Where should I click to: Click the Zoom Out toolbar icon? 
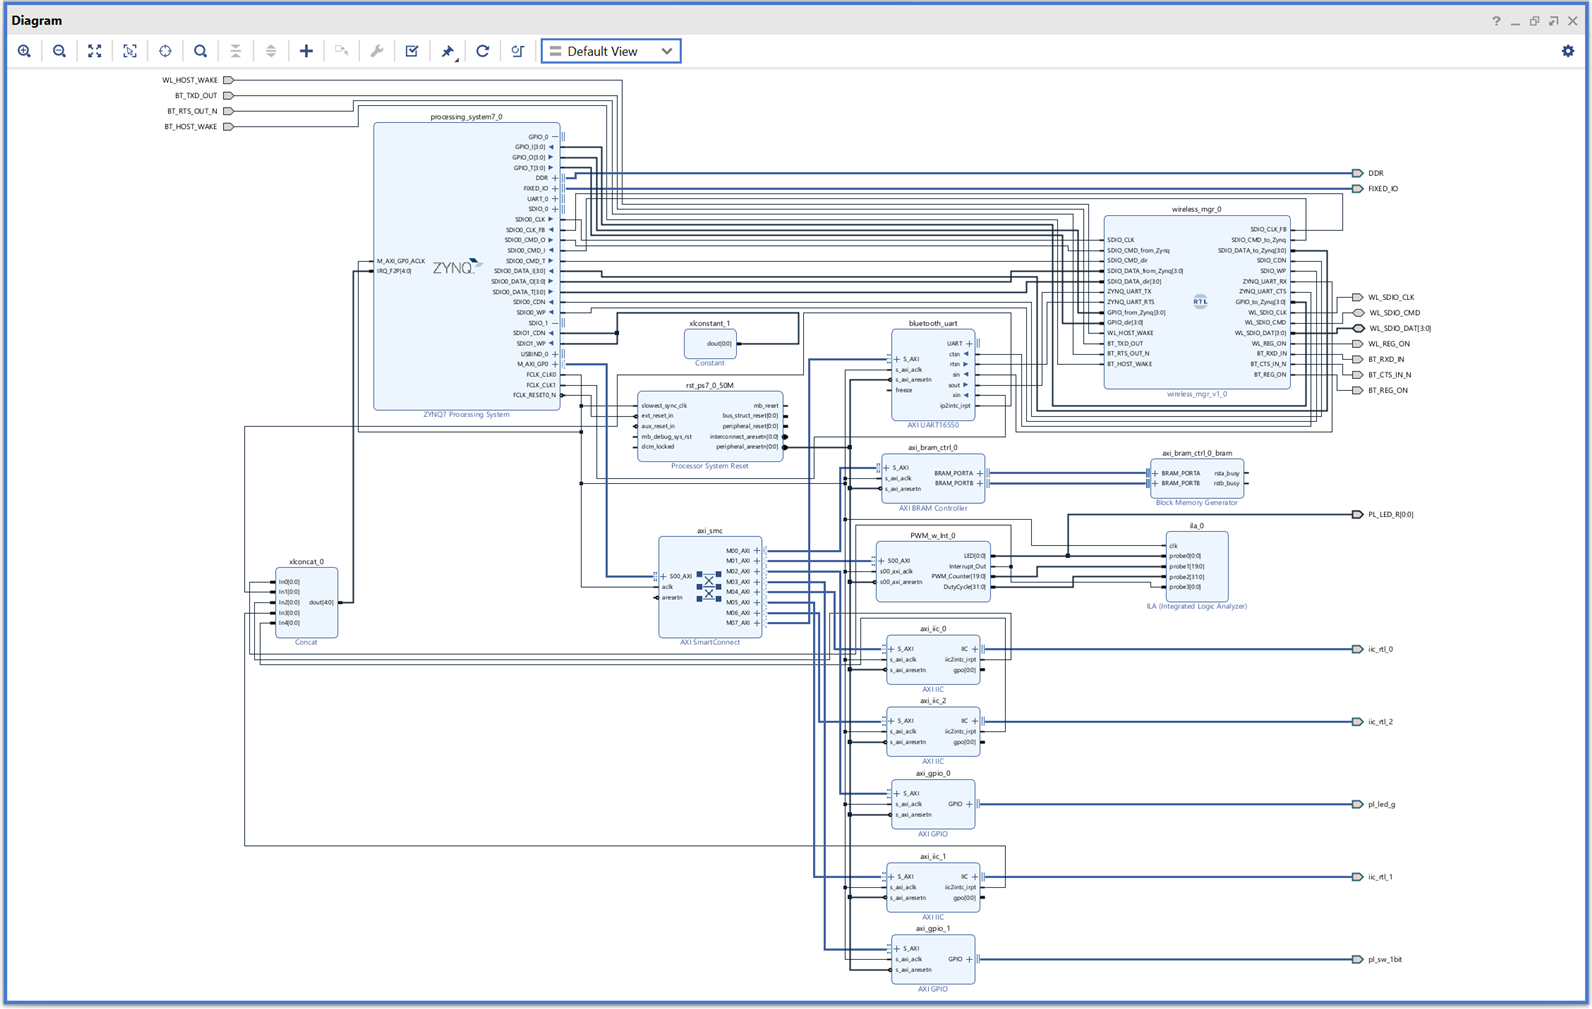click(59, 51)
